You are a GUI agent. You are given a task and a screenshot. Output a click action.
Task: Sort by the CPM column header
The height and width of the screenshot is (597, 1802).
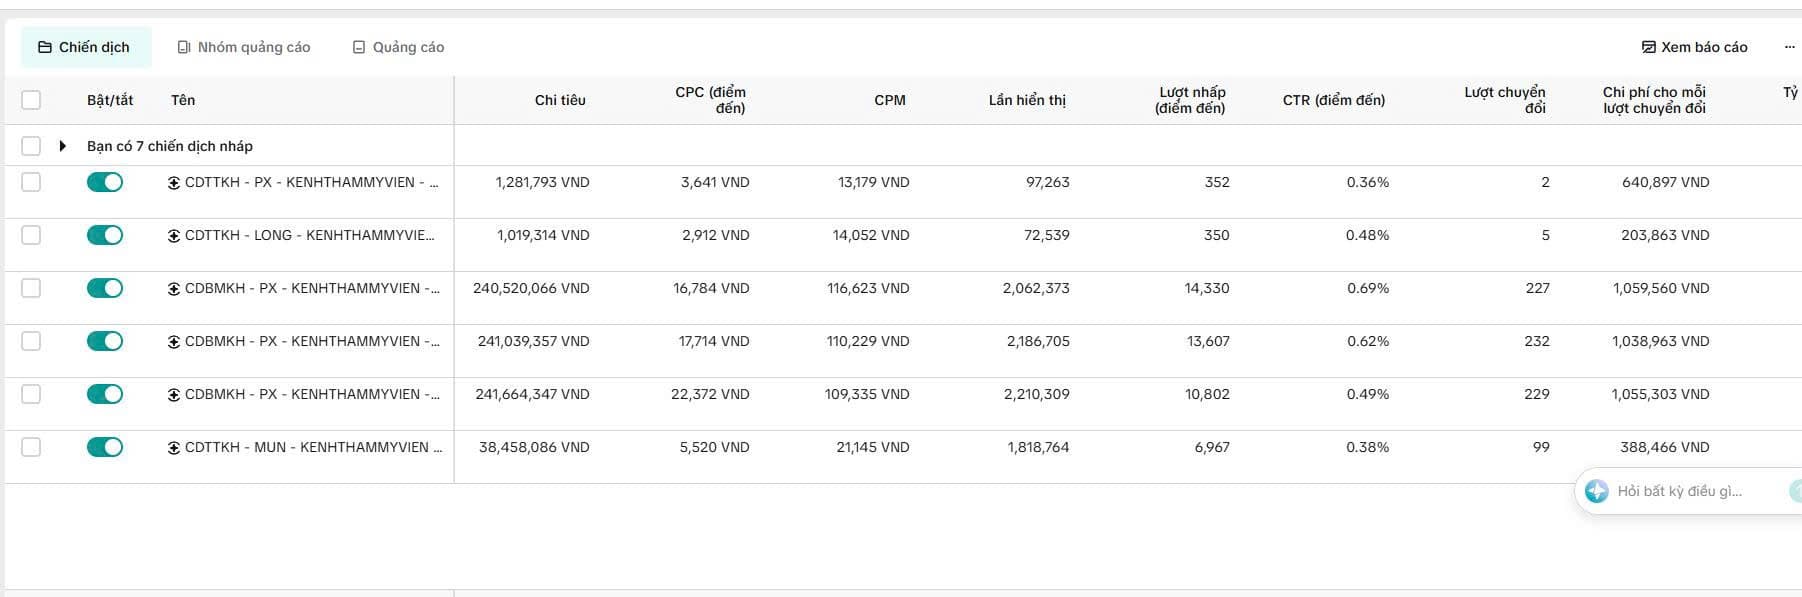pyautogui.click(x=890, y=100)
